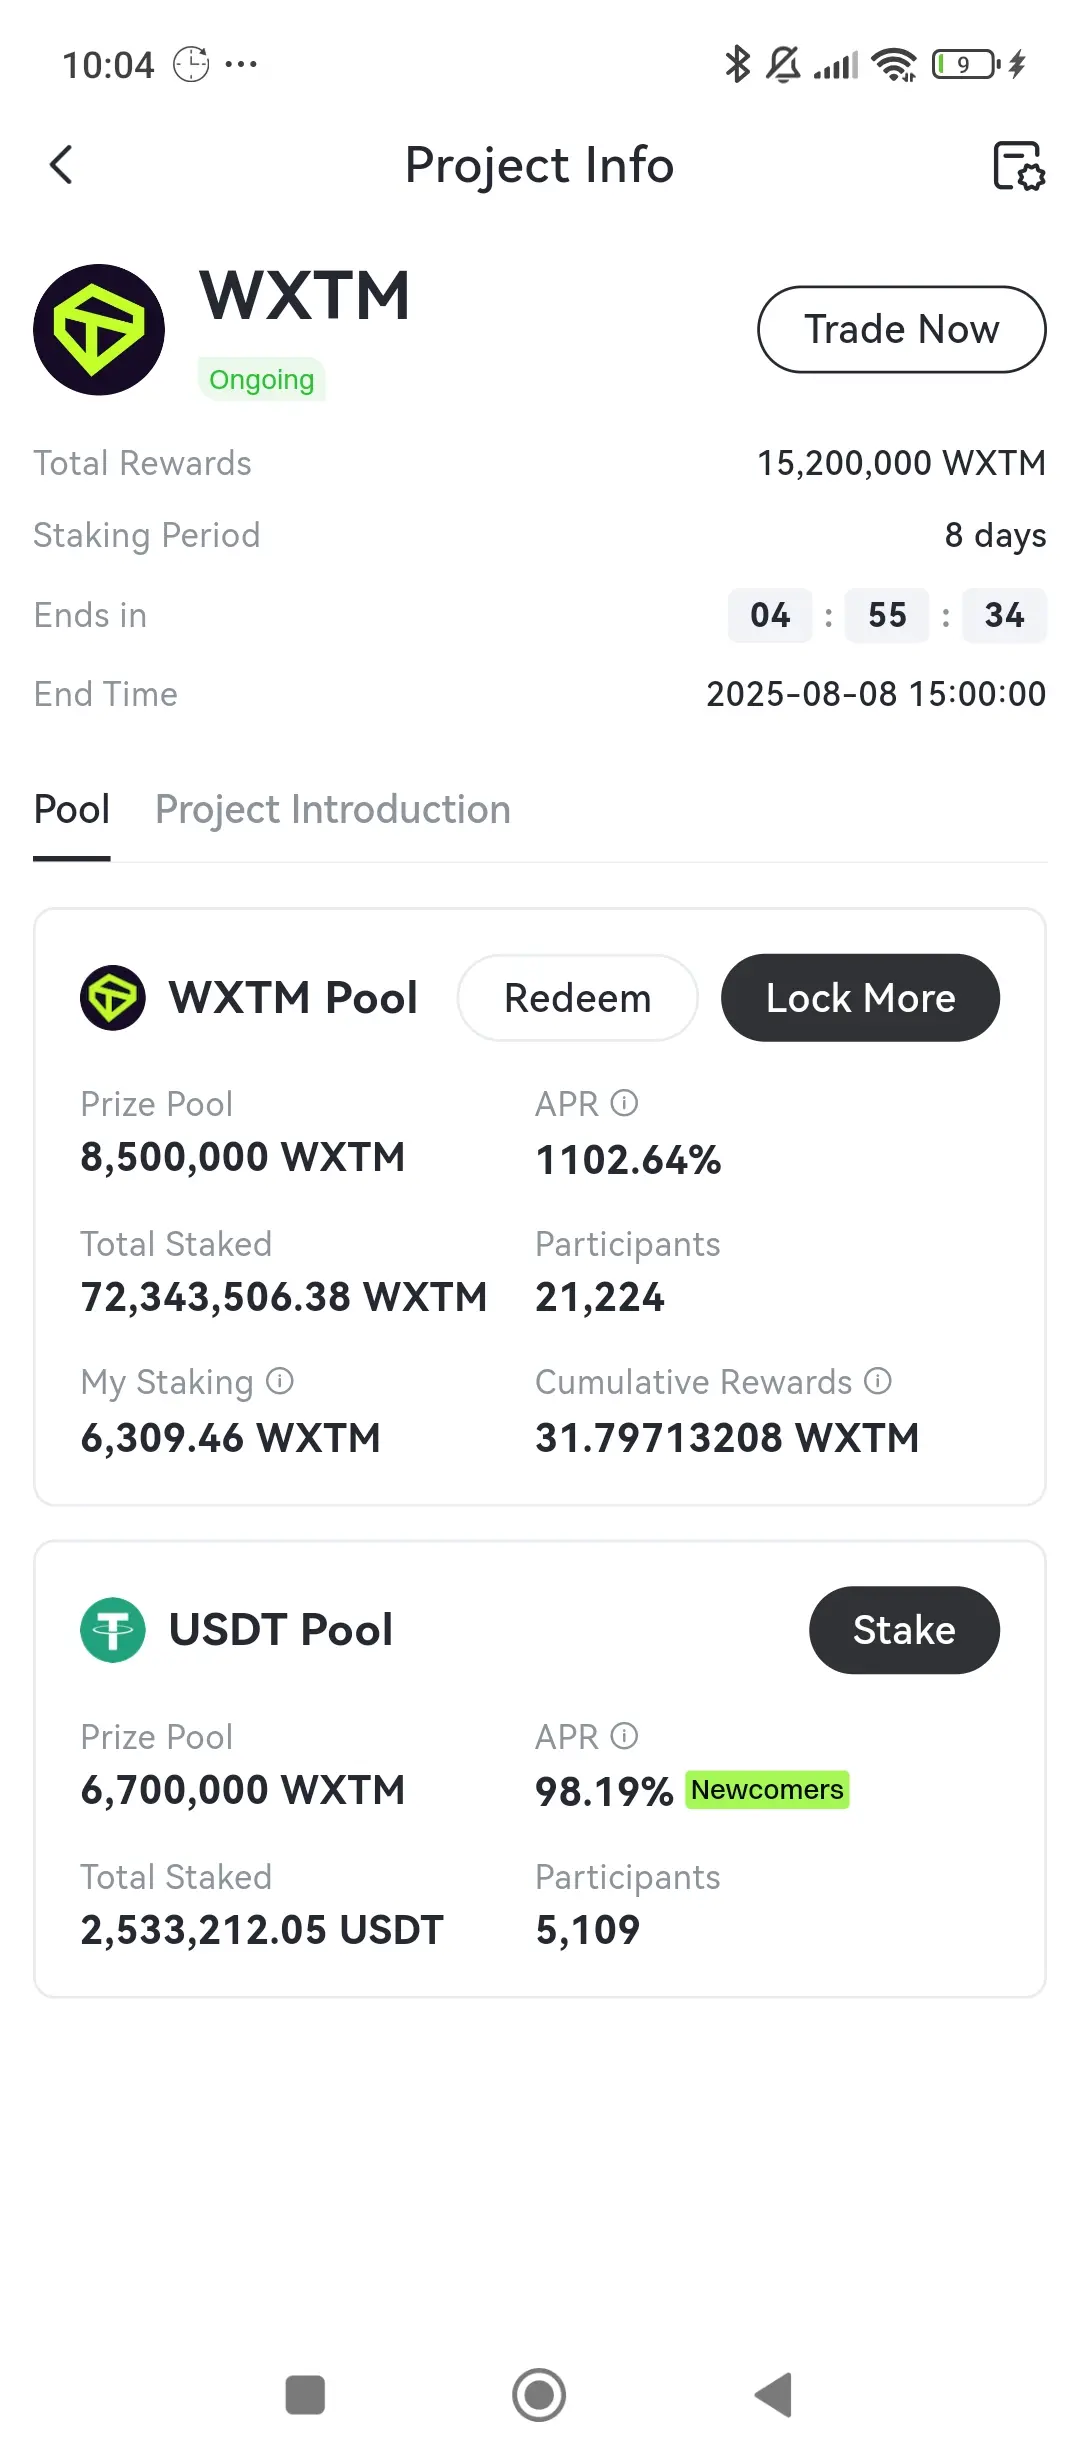Tap the 15,200,000 WXTM total rewards value
The height and width of the screenshot is (2460, 1080).
(x=901, y=463)
